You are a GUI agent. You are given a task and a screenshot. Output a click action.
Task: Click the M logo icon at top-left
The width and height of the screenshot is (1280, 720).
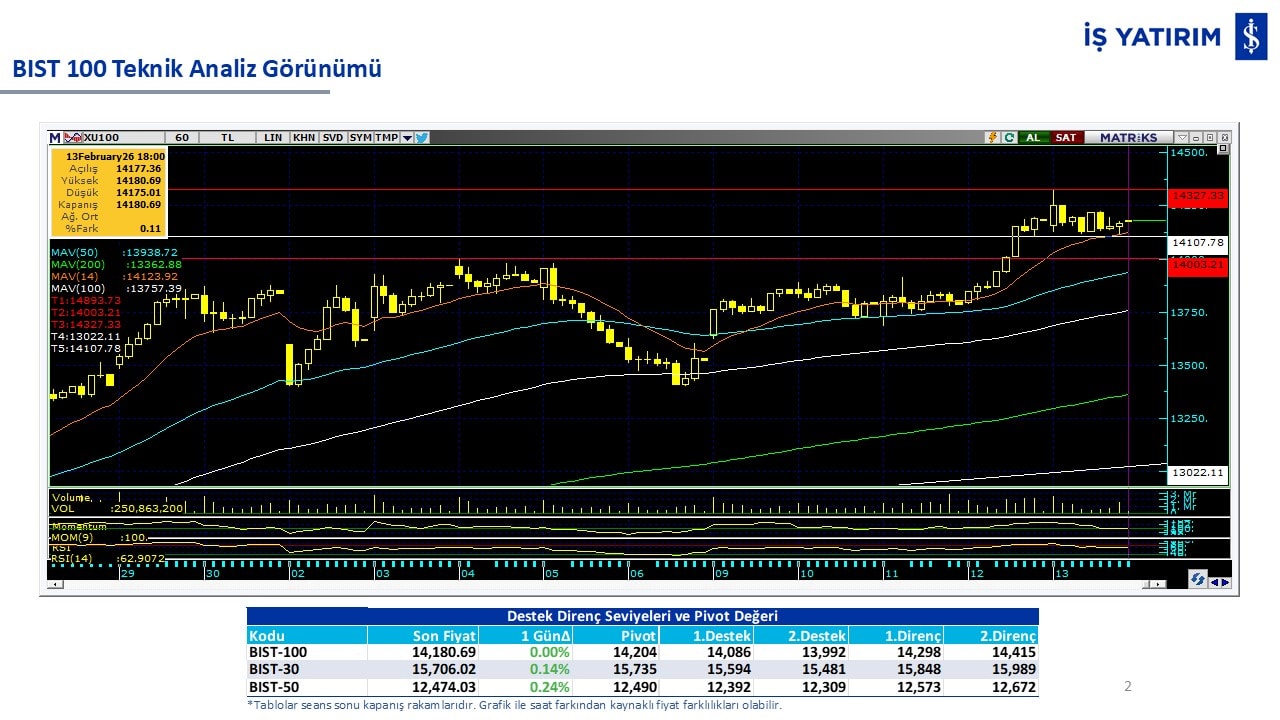pos(55,138)
